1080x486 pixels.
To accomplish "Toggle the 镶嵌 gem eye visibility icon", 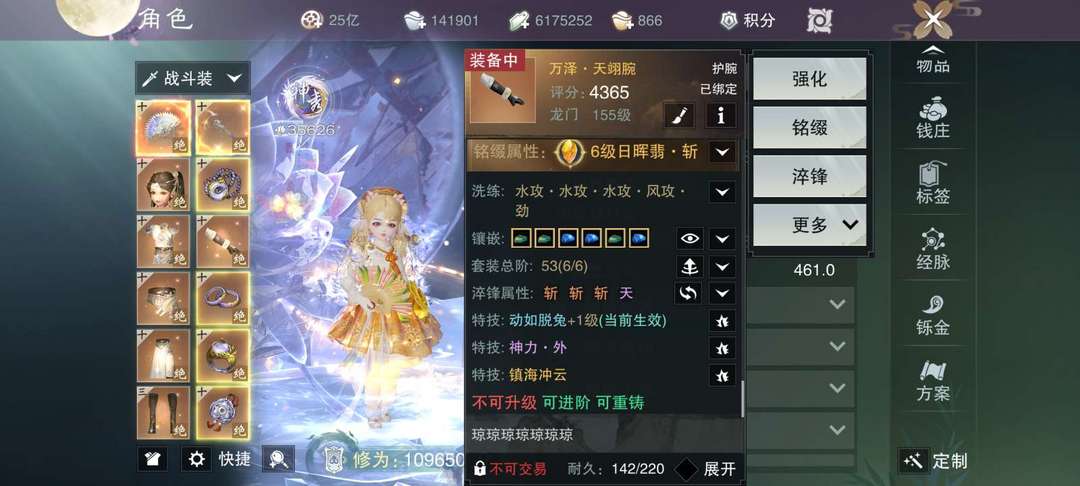I will click(690, 239).
